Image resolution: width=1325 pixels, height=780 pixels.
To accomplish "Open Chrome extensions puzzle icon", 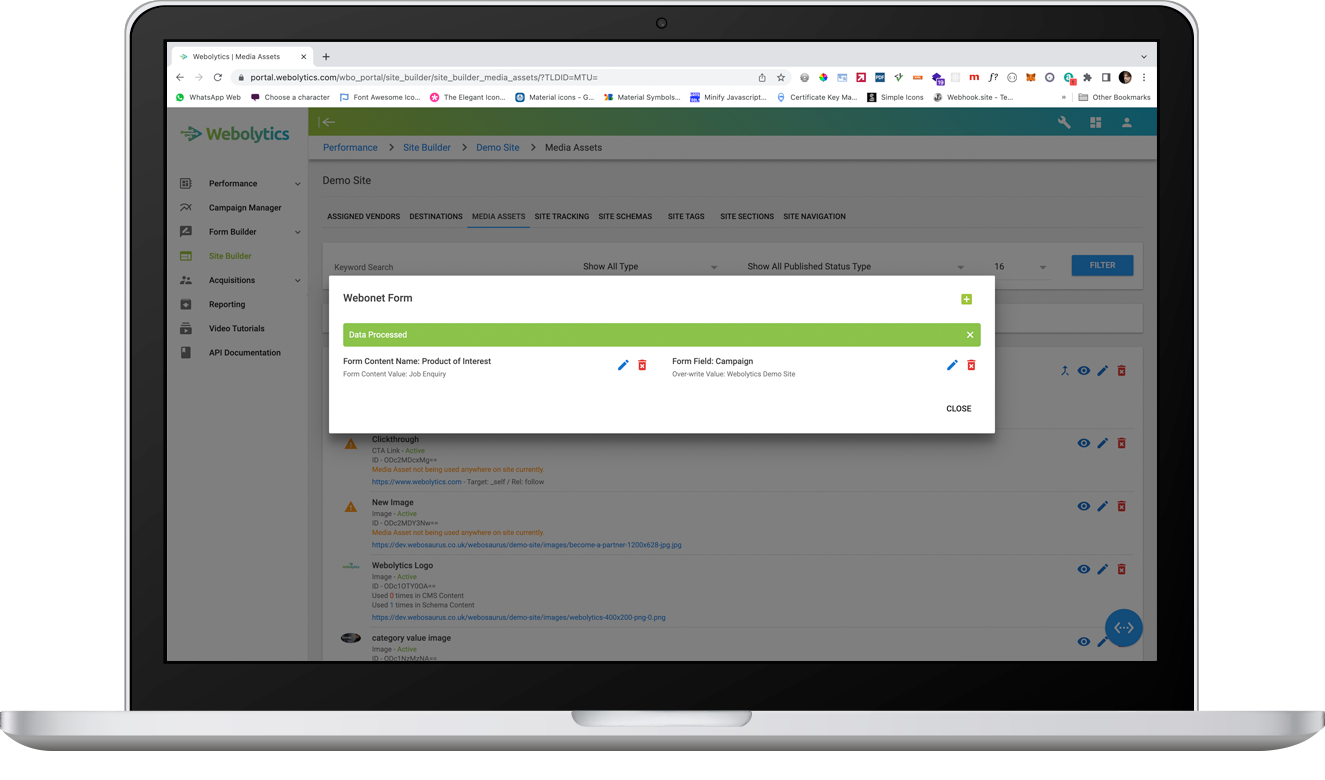I will (1087, 77).
